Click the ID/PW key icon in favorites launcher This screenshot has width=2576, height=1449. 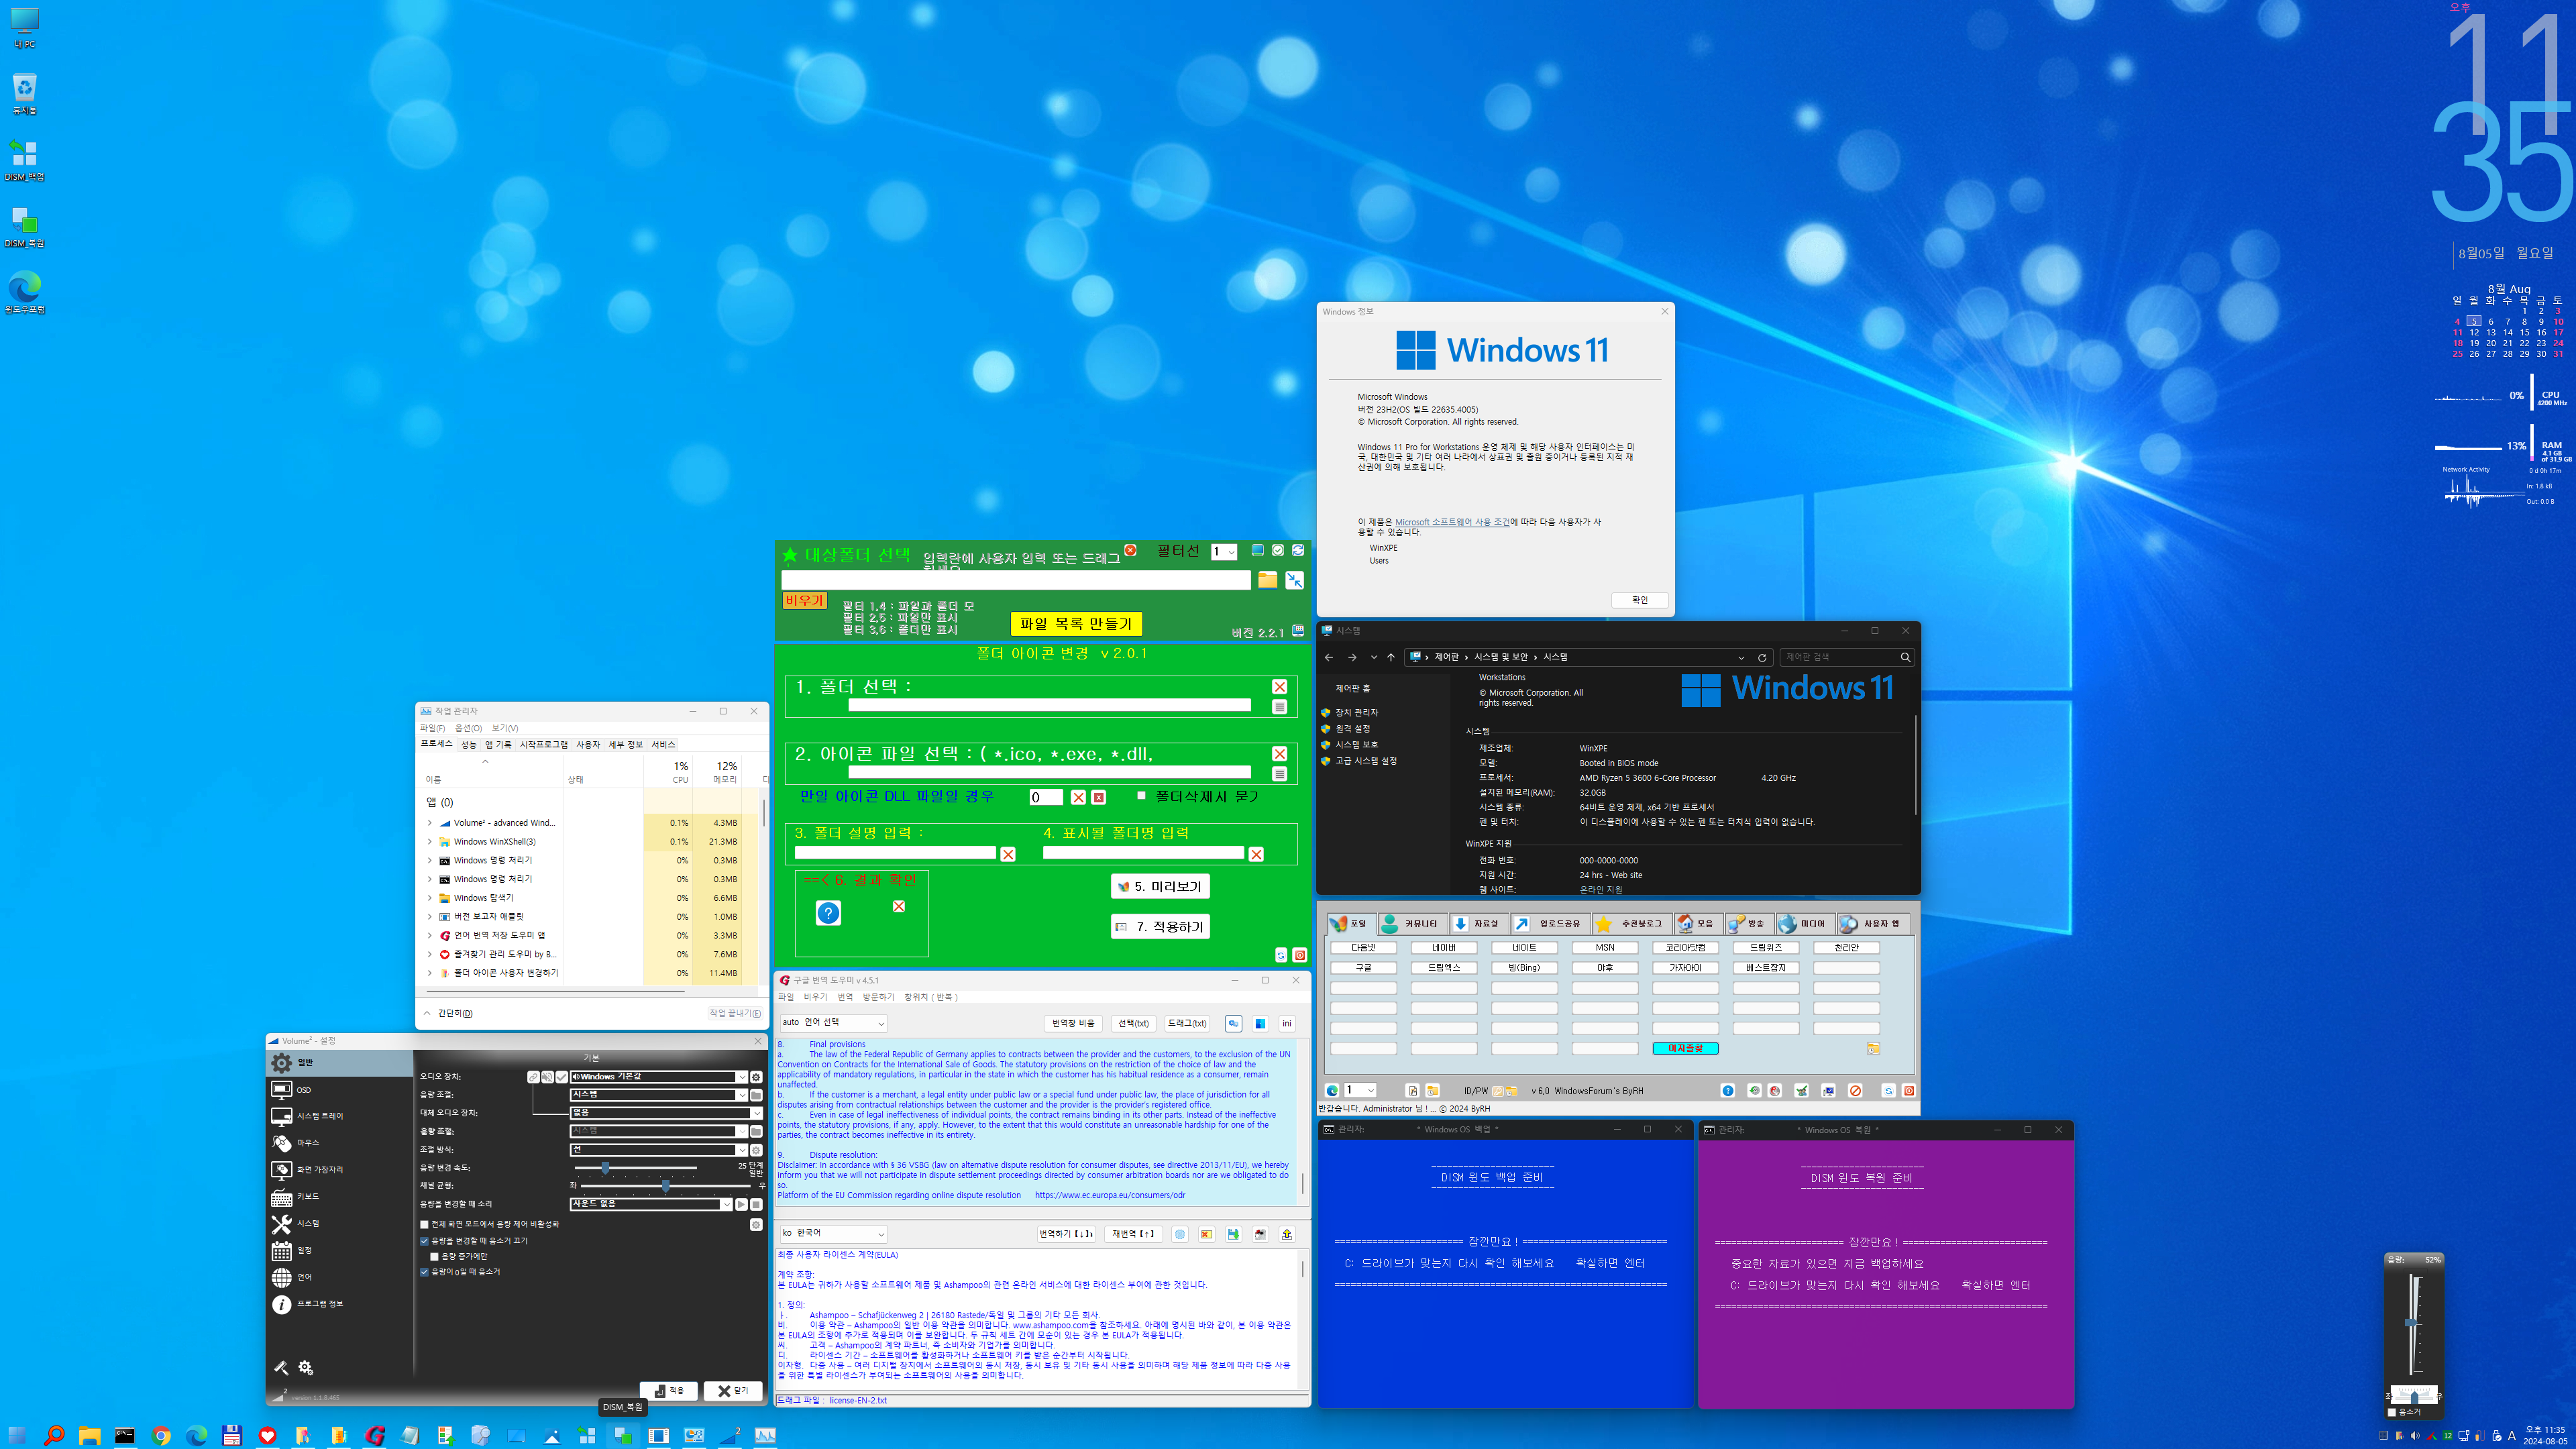point(1498,1091)
